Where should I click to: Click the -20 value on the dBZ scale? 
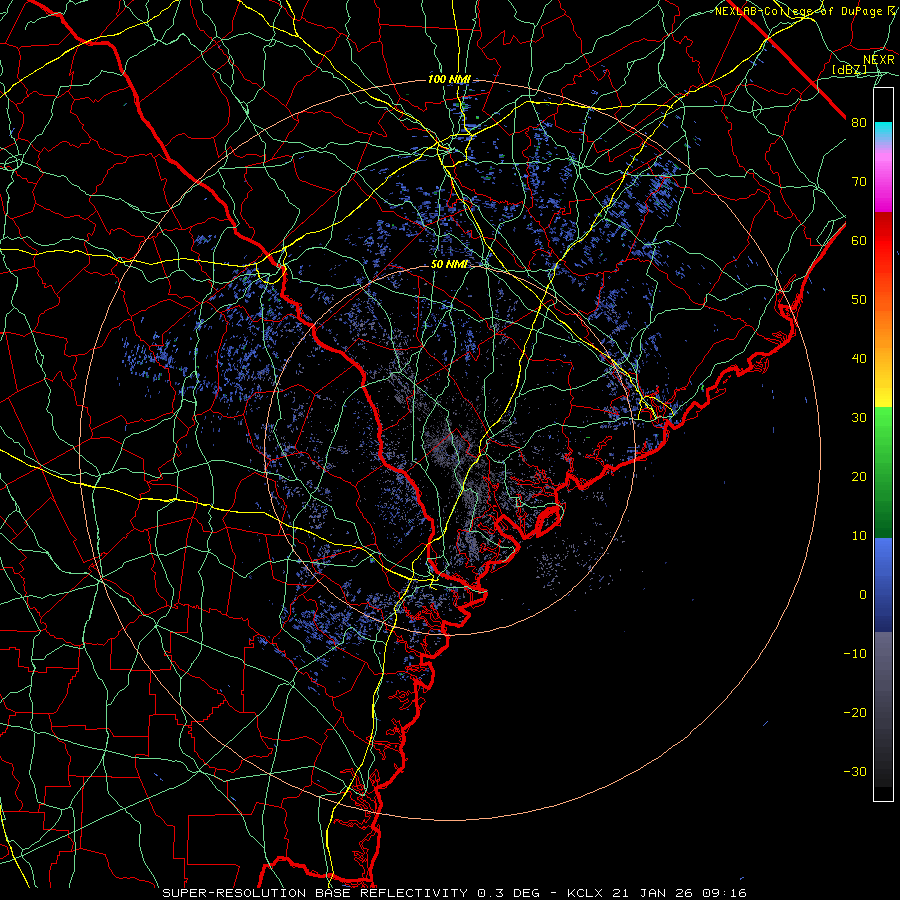855,713
